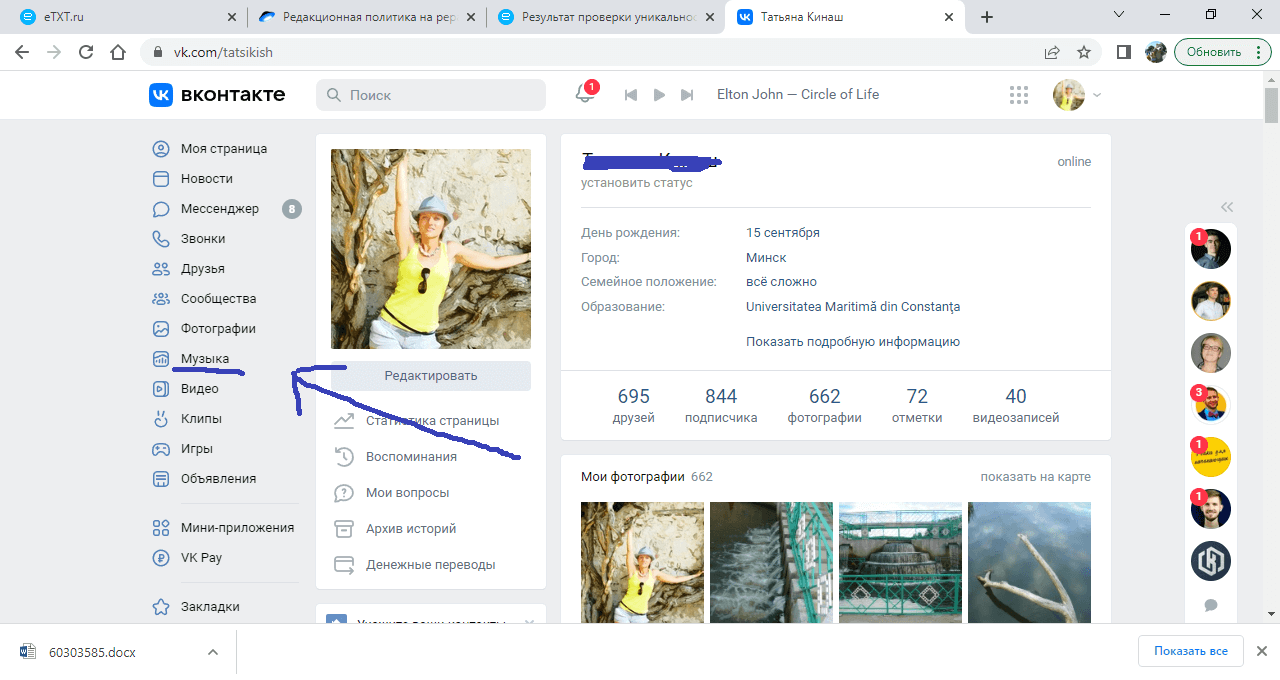Click the Закладки star icon

160,606
